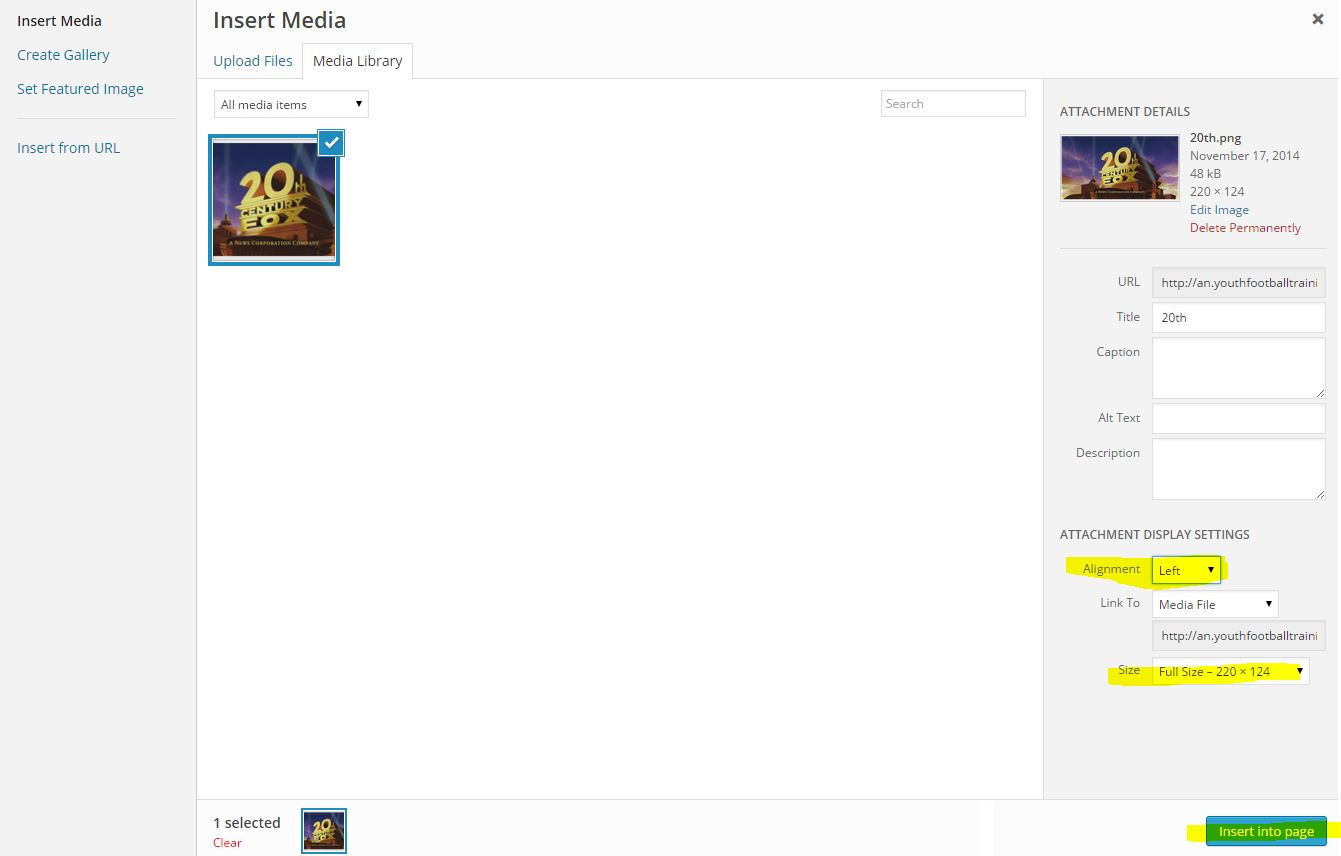
Task: Click the Edit Image link
Action: point(1219,210)
